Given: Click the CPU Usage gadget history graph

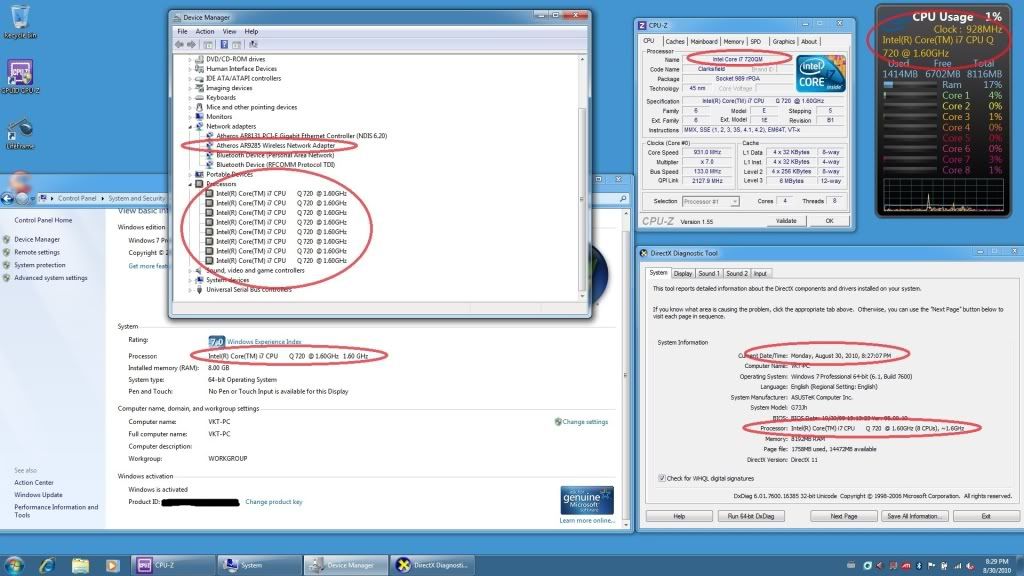Looking at the screenshot, I should point(943,195).
